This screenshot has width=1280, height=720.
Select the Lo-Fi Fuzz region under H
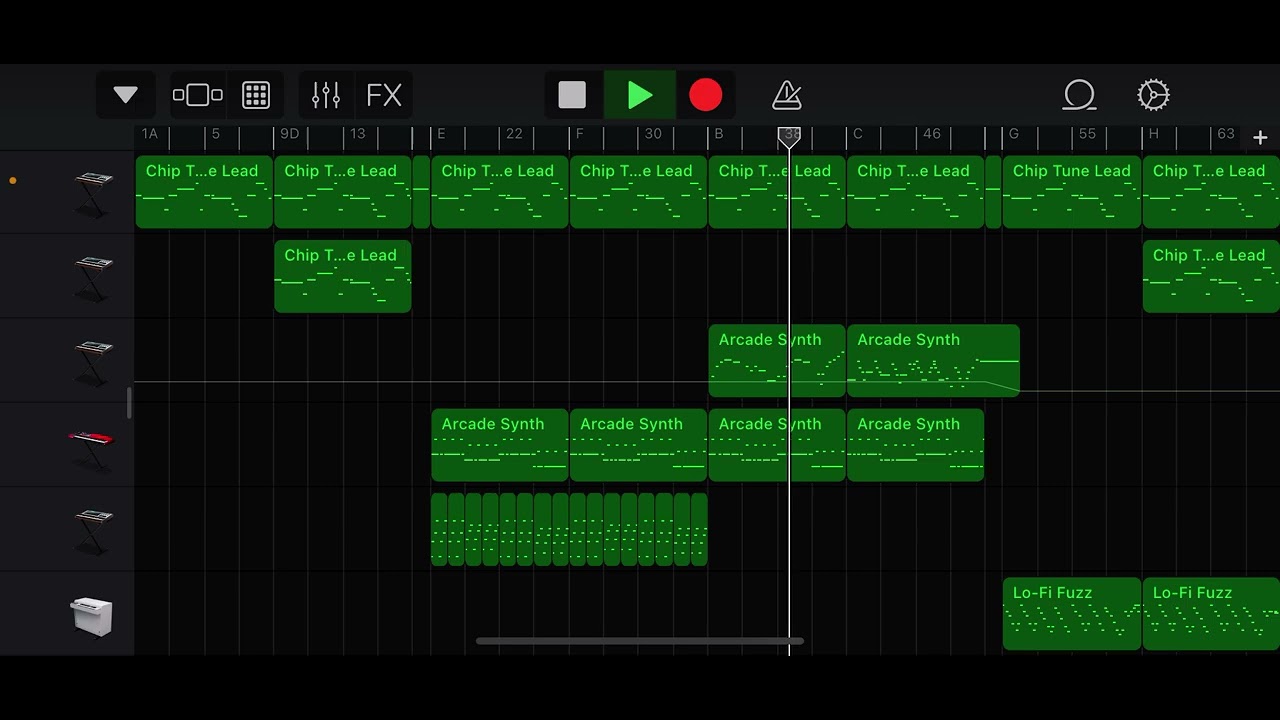click(1211, 614)
